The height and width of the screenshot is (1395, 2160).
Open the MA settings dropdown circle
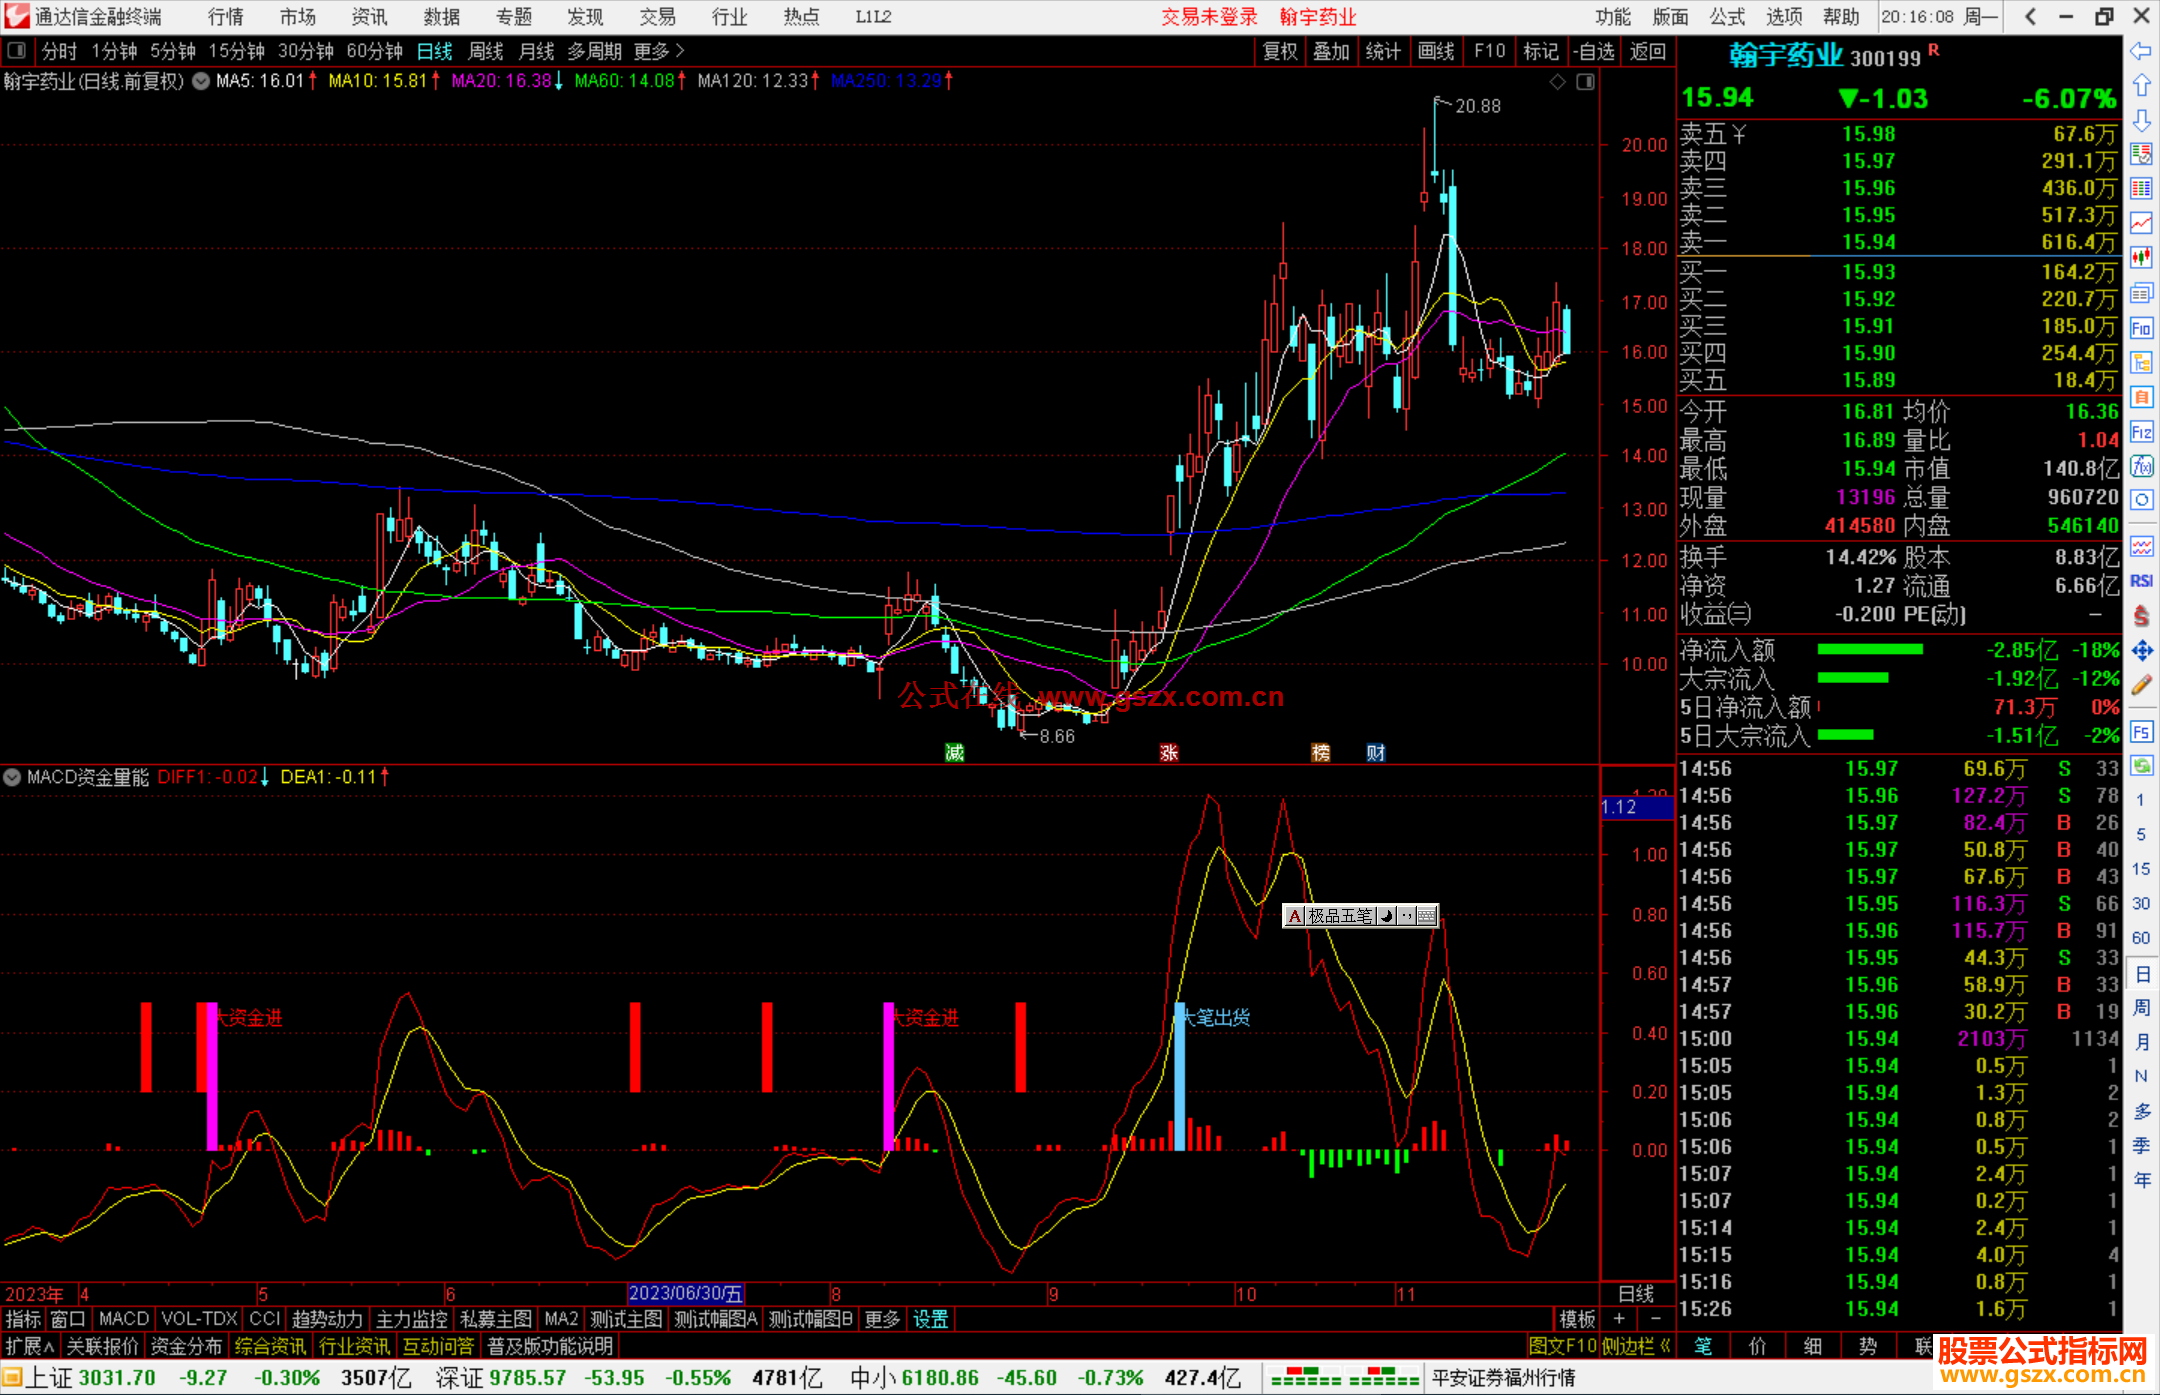tap(201, 81)
